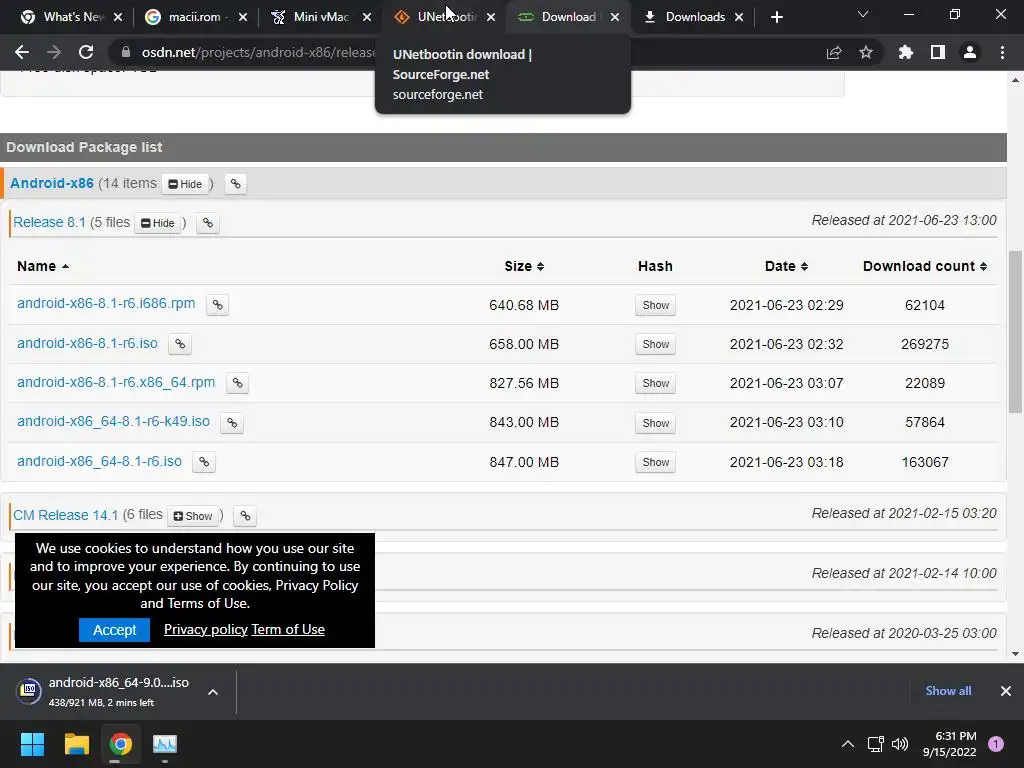Sort file list by Size
The image size is (1024, 768).
(524, 266)
